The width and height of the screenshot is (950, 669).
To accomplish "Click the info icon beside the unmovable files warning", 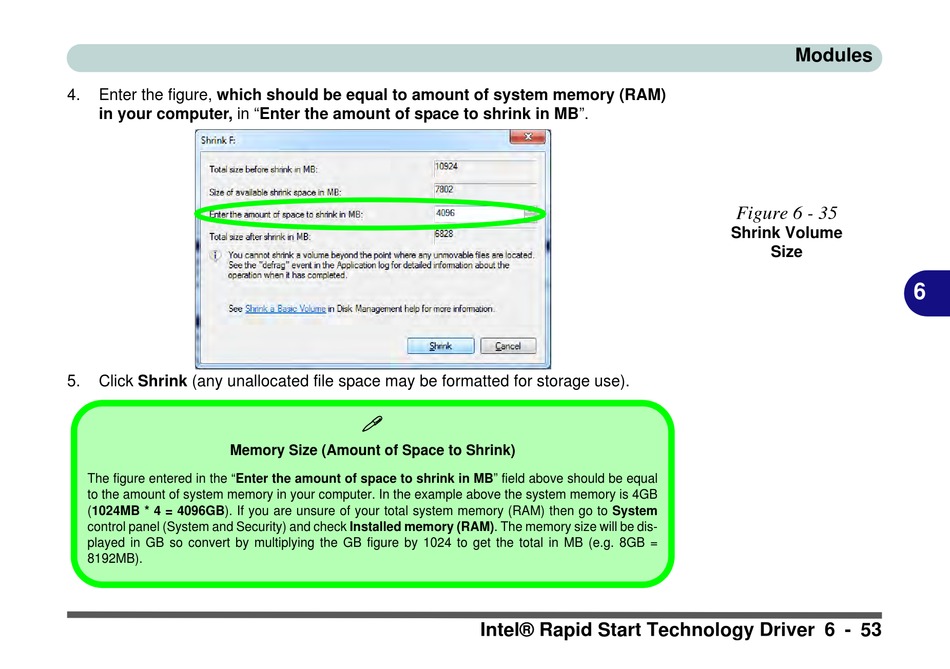I will point(216,255).
